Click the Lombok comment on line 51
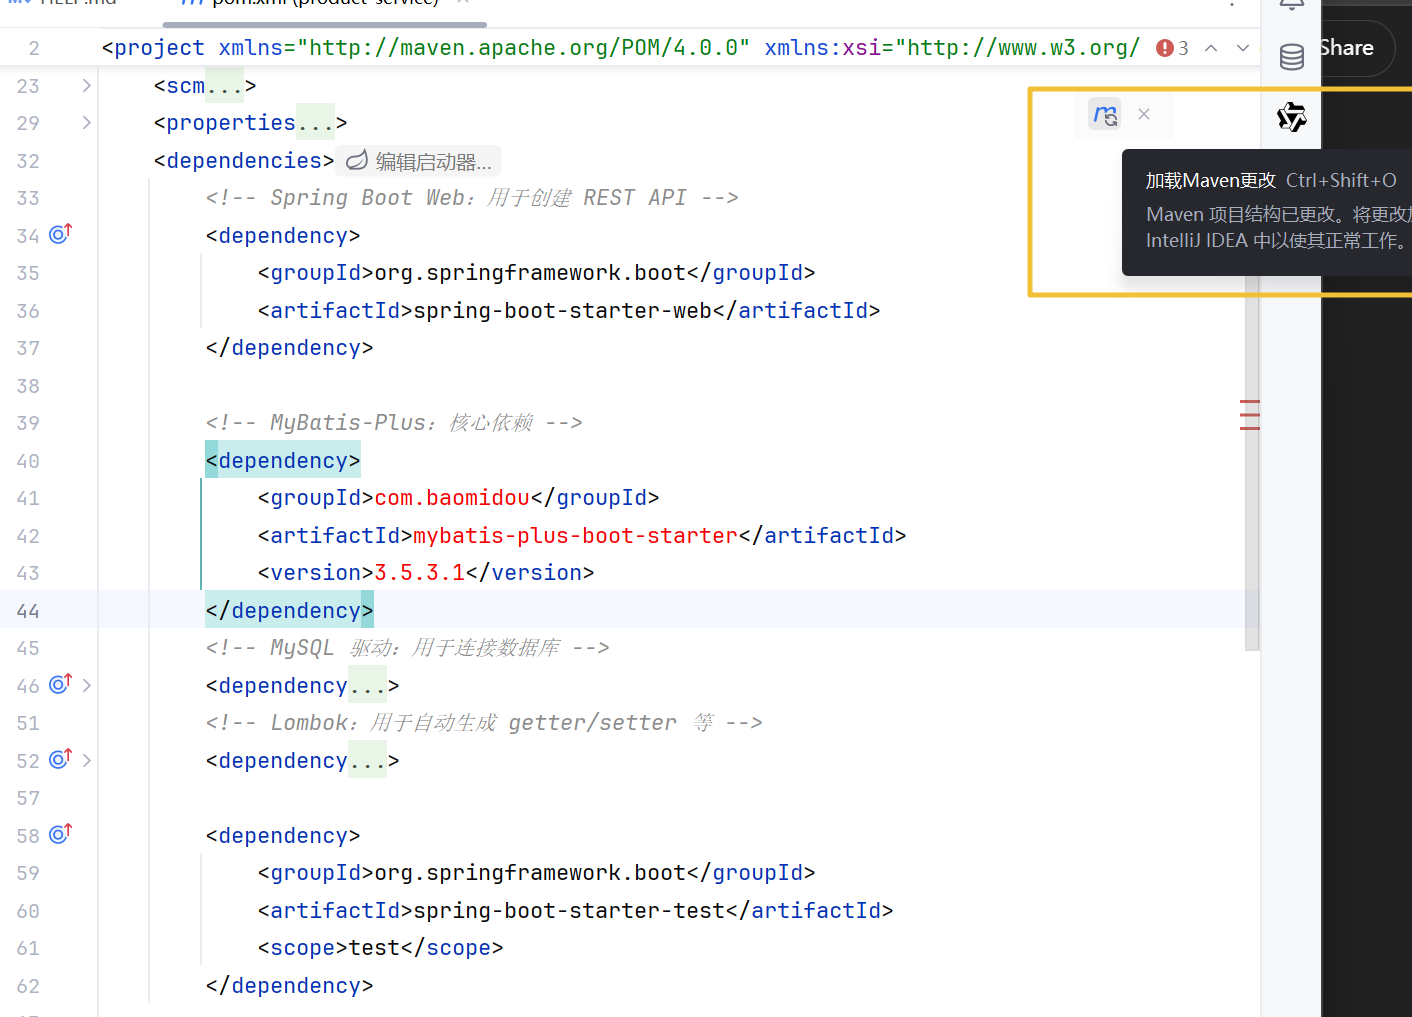This screenshot has height=1017, width=1412. 484,723
